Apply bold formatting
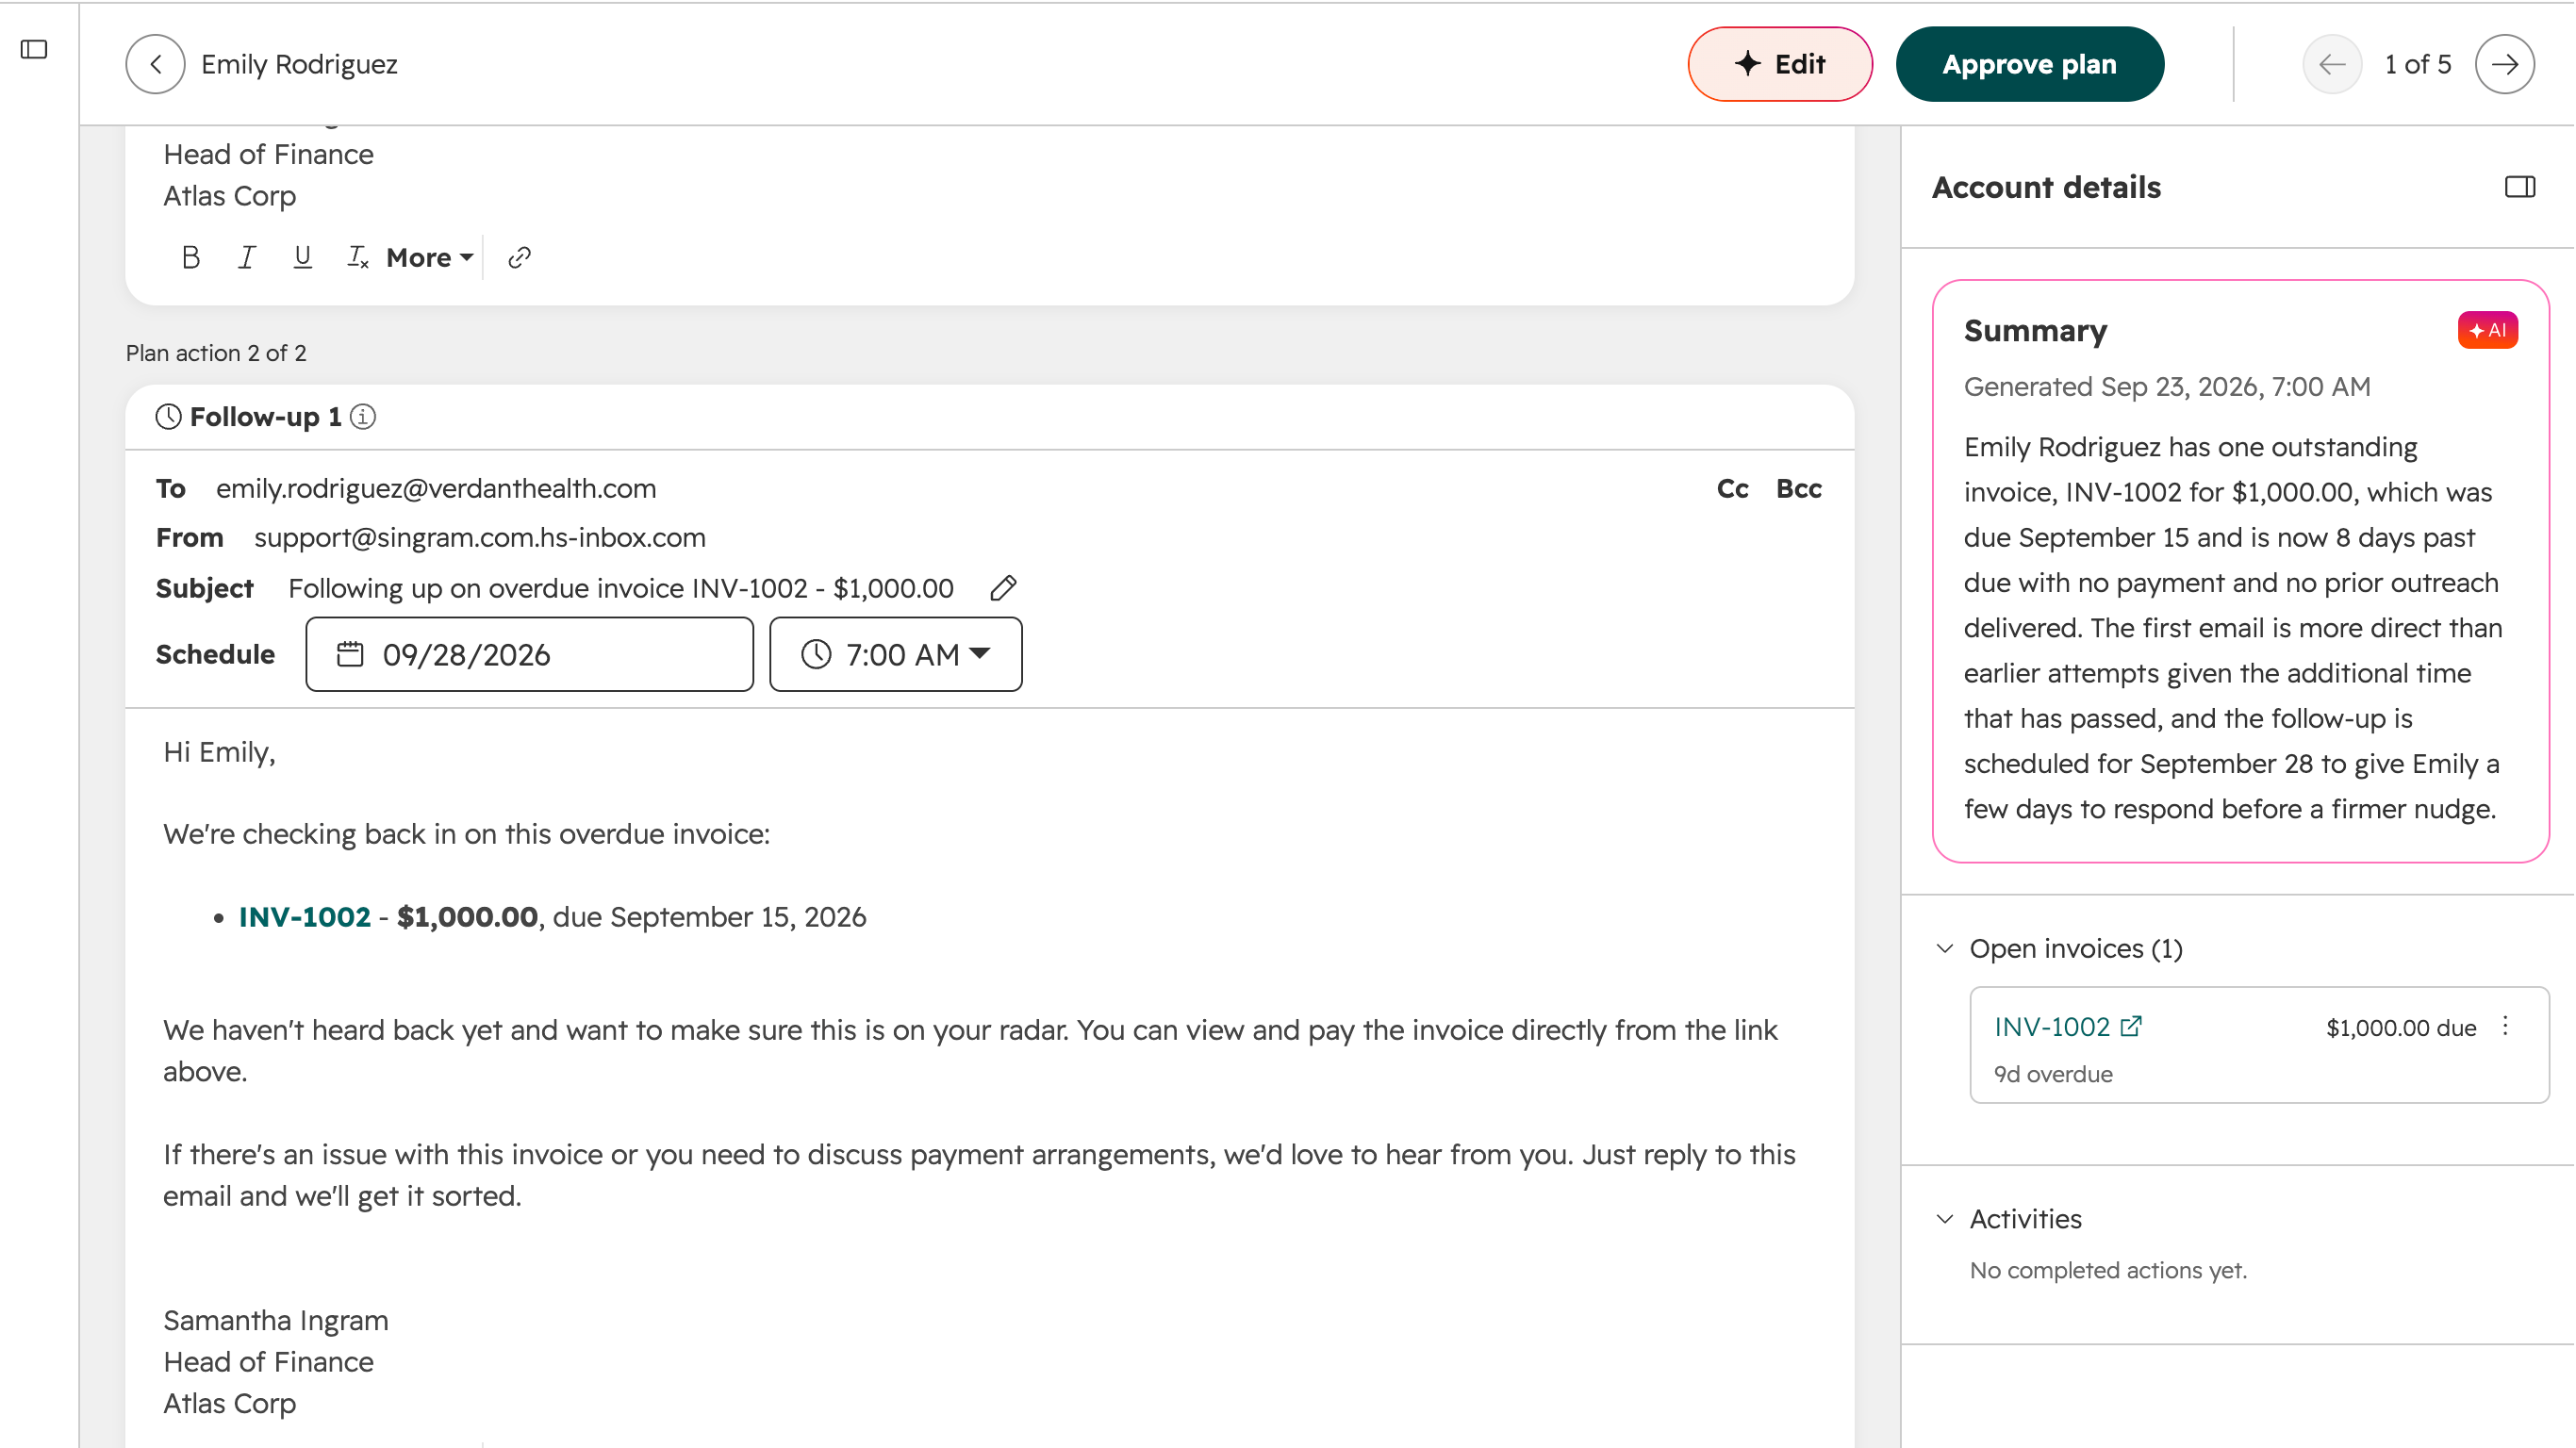The height and width of the screenshot is (1448, 2576). [190, 258]
